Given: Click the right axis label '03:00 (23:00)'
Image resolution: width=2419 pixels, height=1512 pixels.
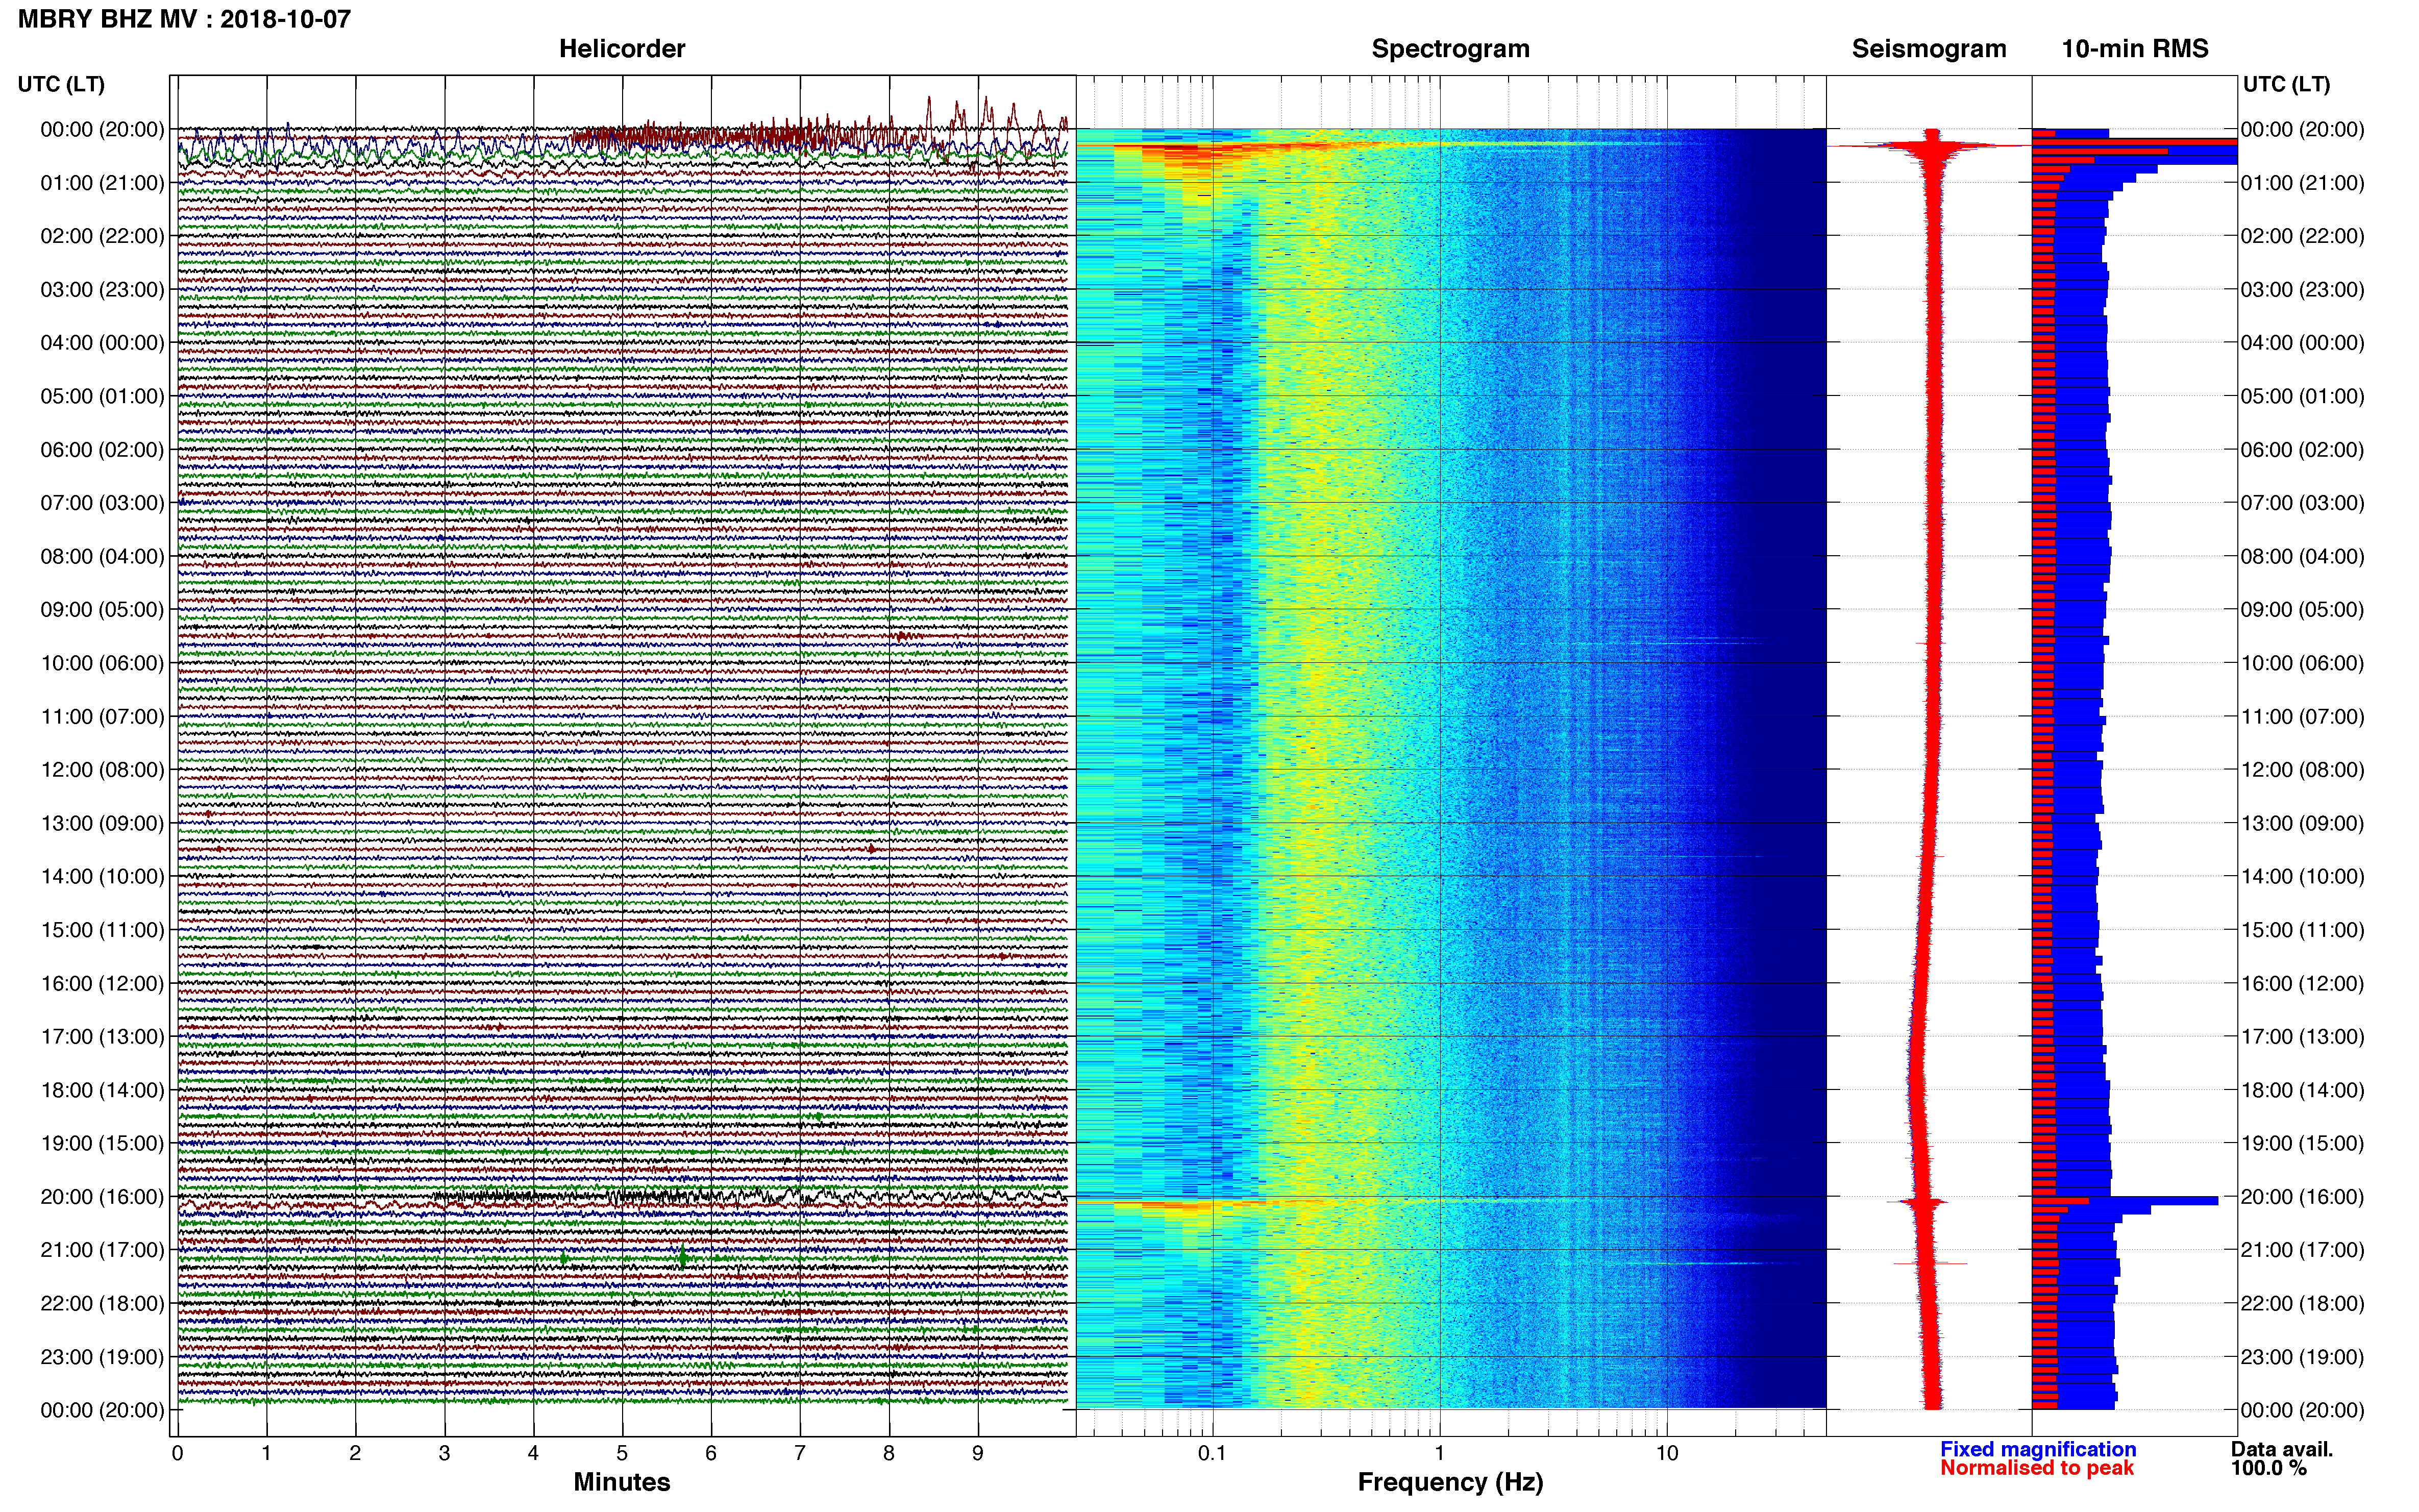Looking at the screenshot, I should click(2302, 290).
